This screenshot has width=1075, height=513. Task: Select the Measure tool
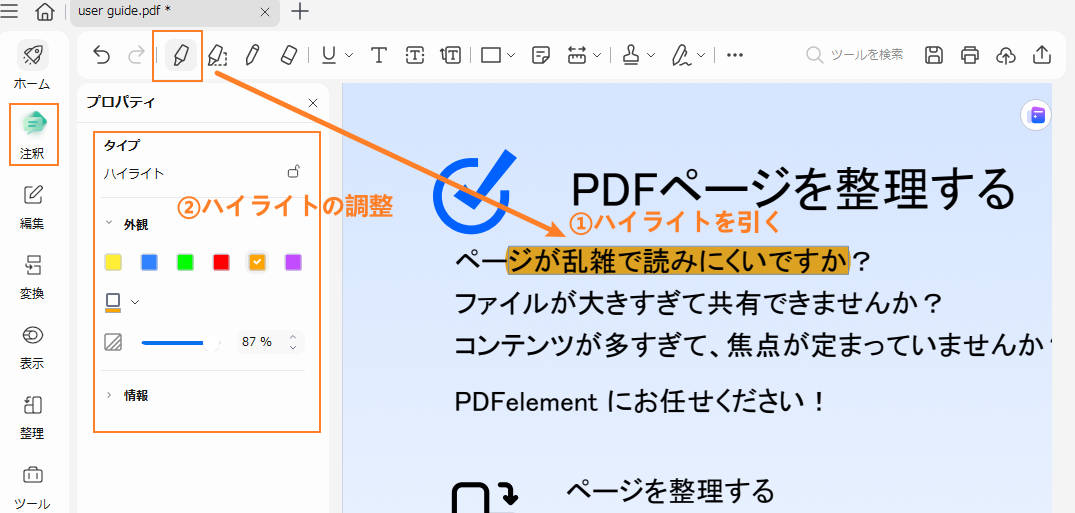(577, 55)
